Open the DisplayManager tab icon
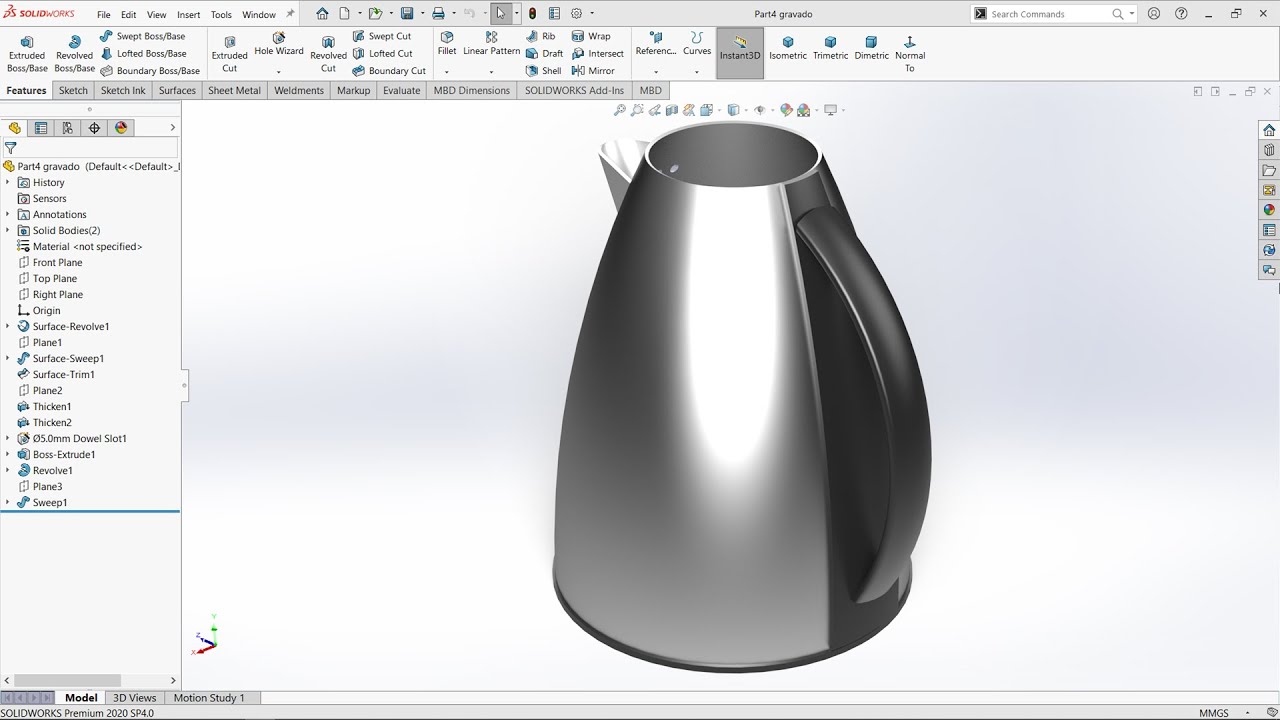Screen dimensions: 1280x720 coord(121,128)
